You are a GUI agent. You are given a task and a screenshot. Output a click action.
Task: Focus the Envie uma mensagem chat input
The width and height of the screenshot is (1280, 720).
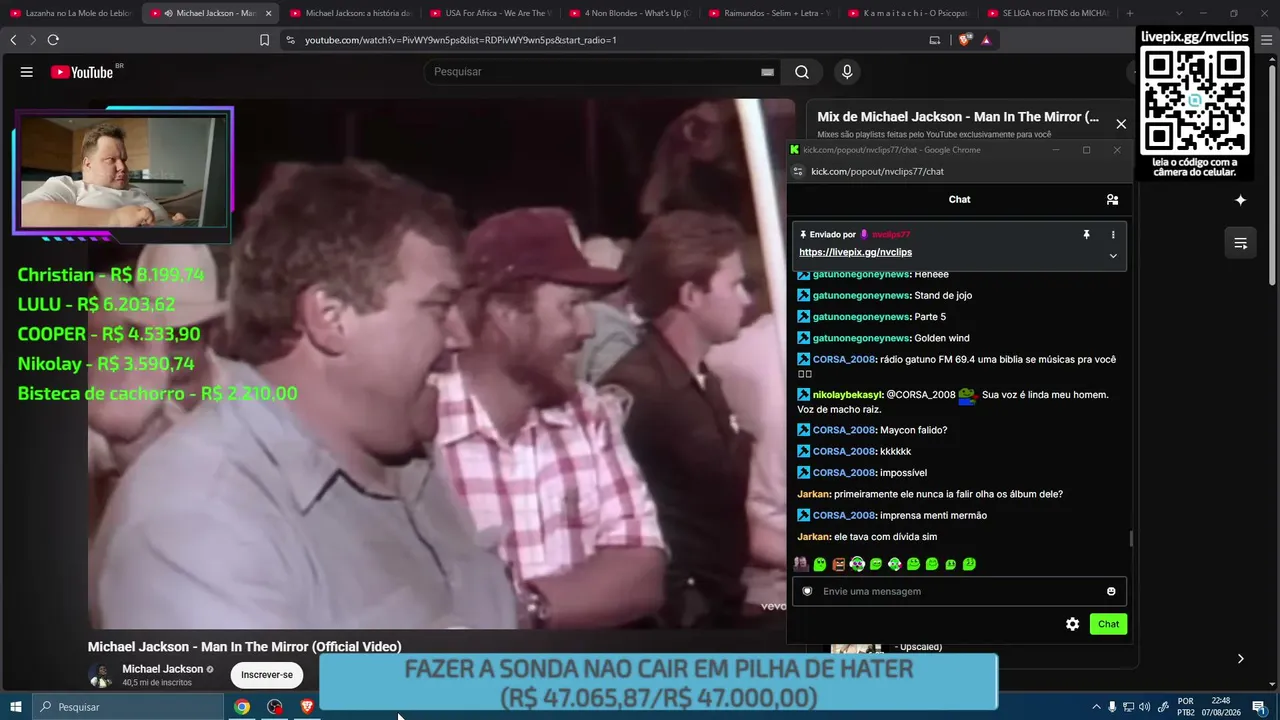coord(958,591)
